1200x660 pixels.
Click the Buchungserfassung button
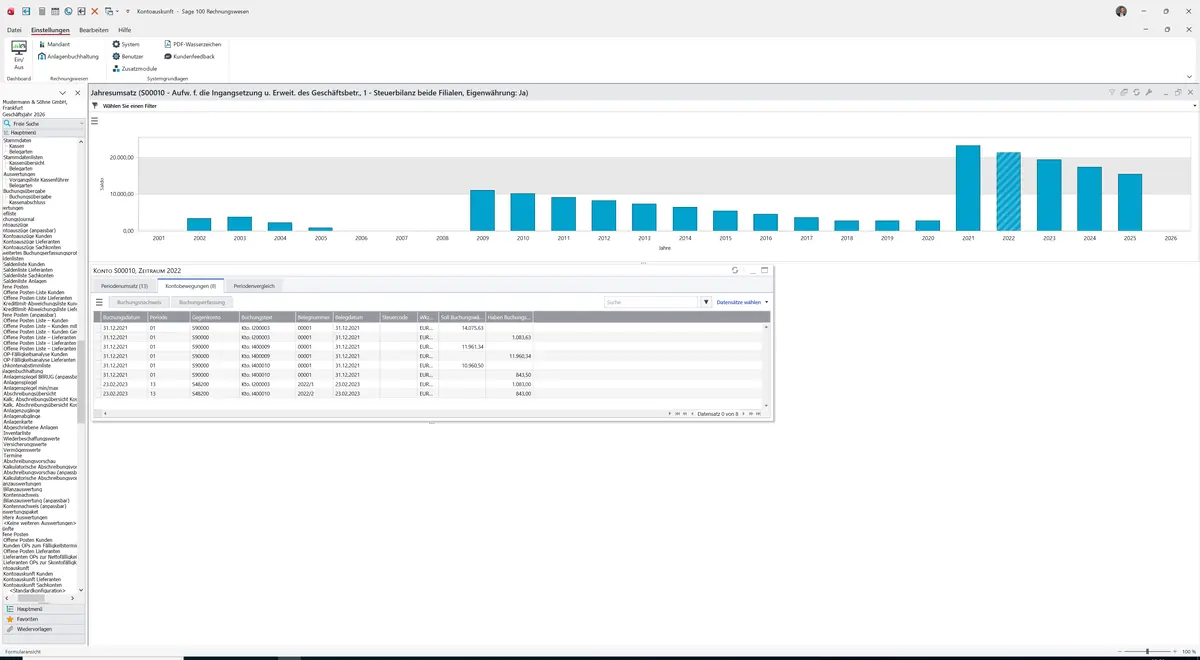pyautogui.click(x=202, y=301)
